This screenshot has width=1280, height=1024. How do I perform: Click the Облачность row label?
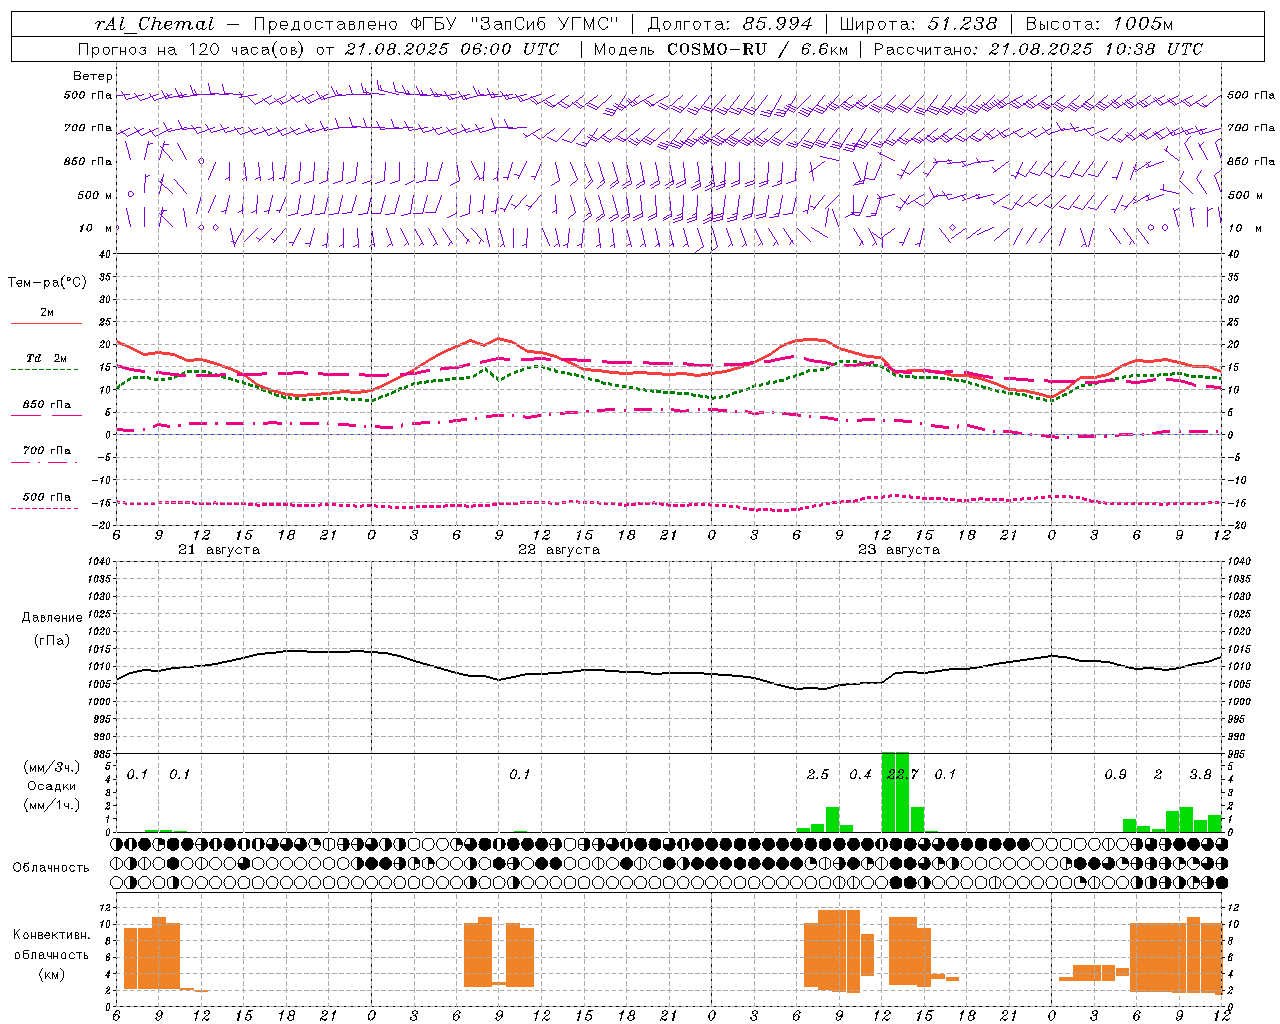click(51, 868)
